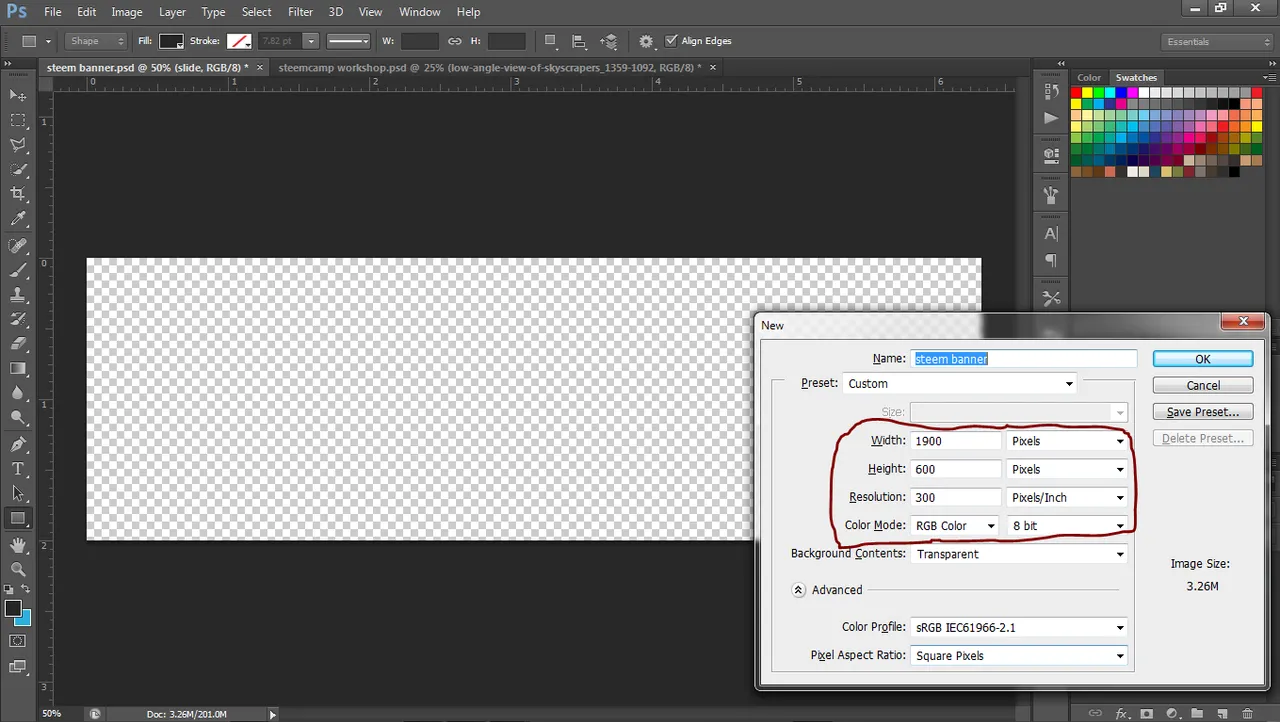Open the Preset dropdown

(x=960, y=384)
